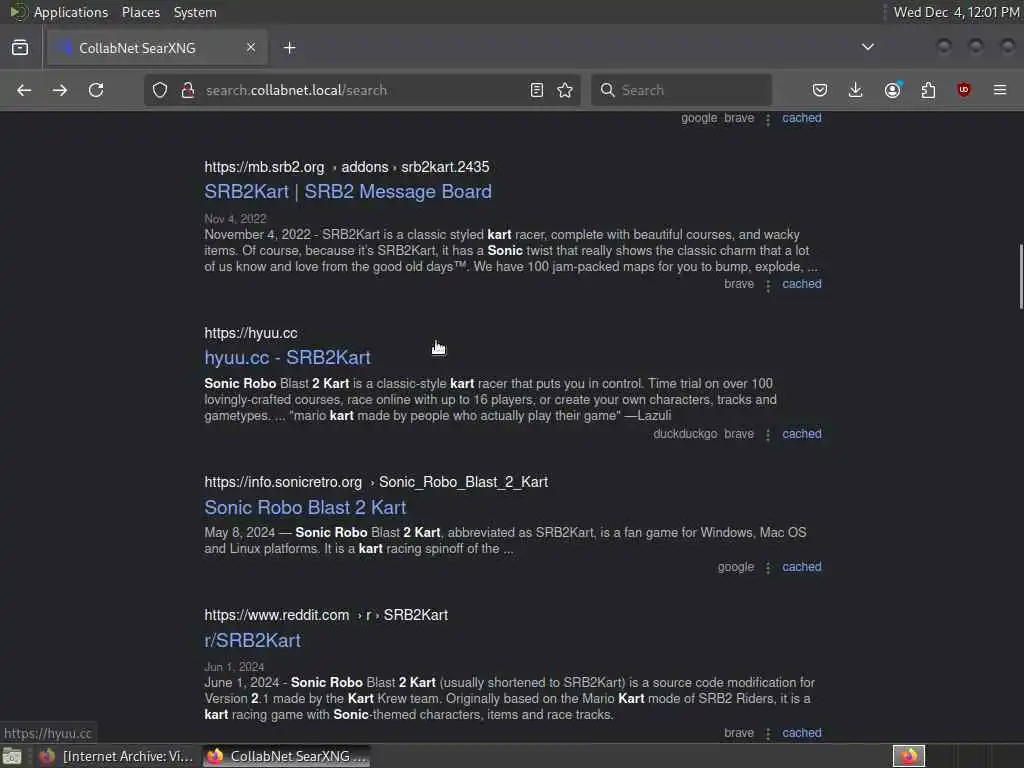Go forward to the next page
1024x768 pixels.
click(60, 90)
